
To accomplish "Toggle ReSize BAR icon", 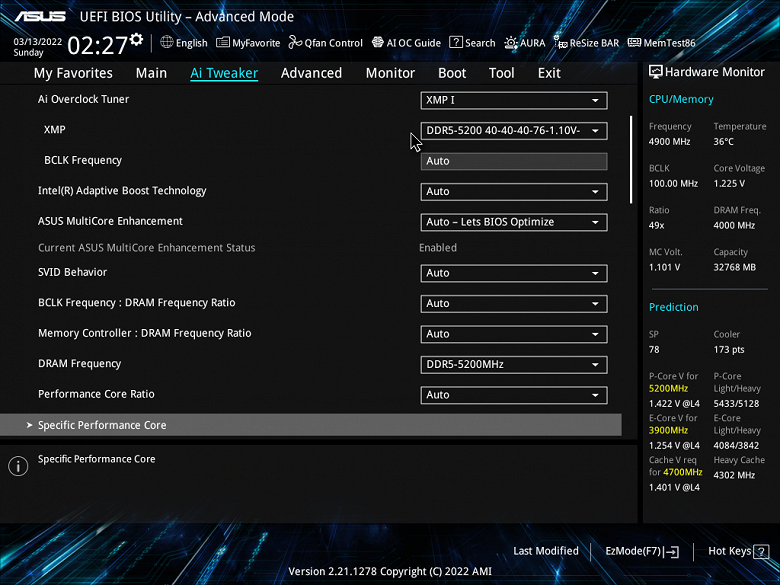I will click(x=561, y=43).
